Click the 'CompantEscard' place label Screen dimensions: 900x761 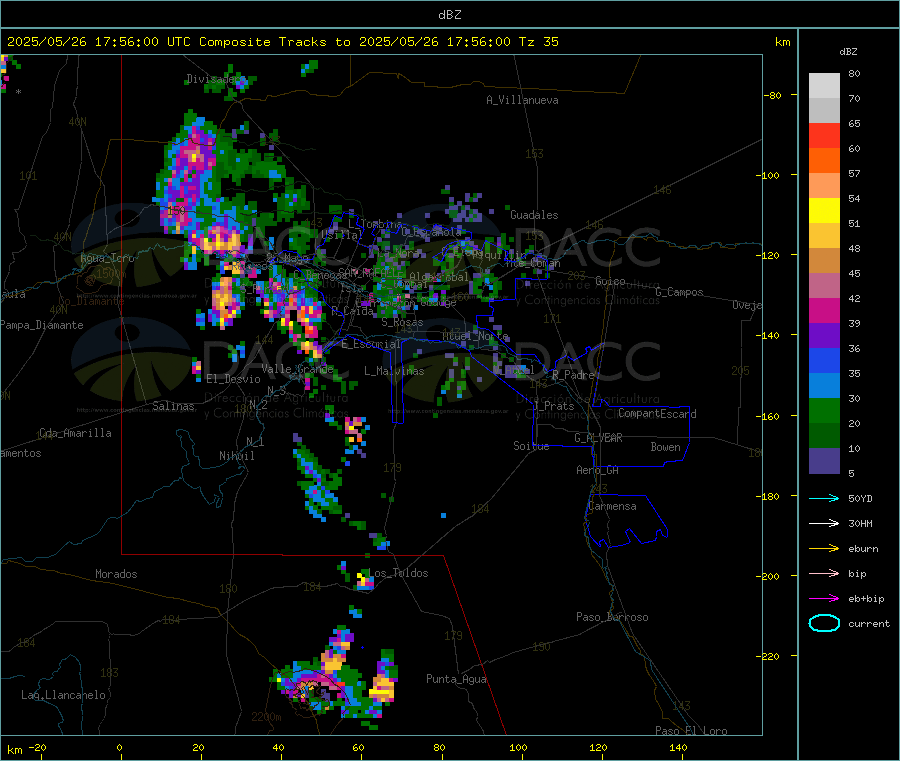coord(657,414)
